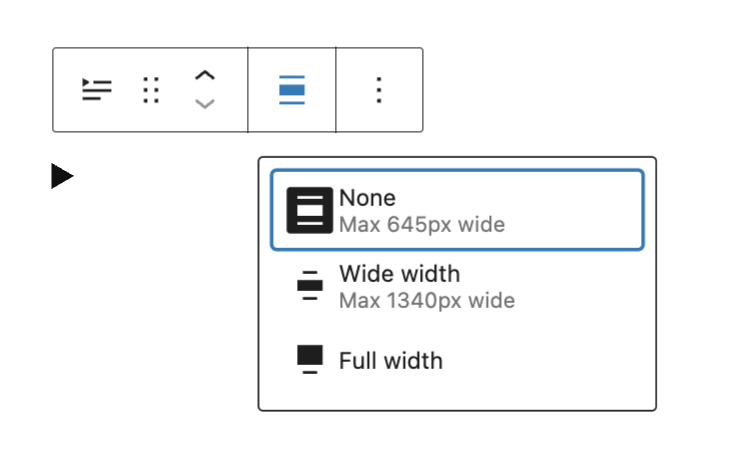Move block up with the up chevron
Screen dimensions: 738x462
point(204,76)
